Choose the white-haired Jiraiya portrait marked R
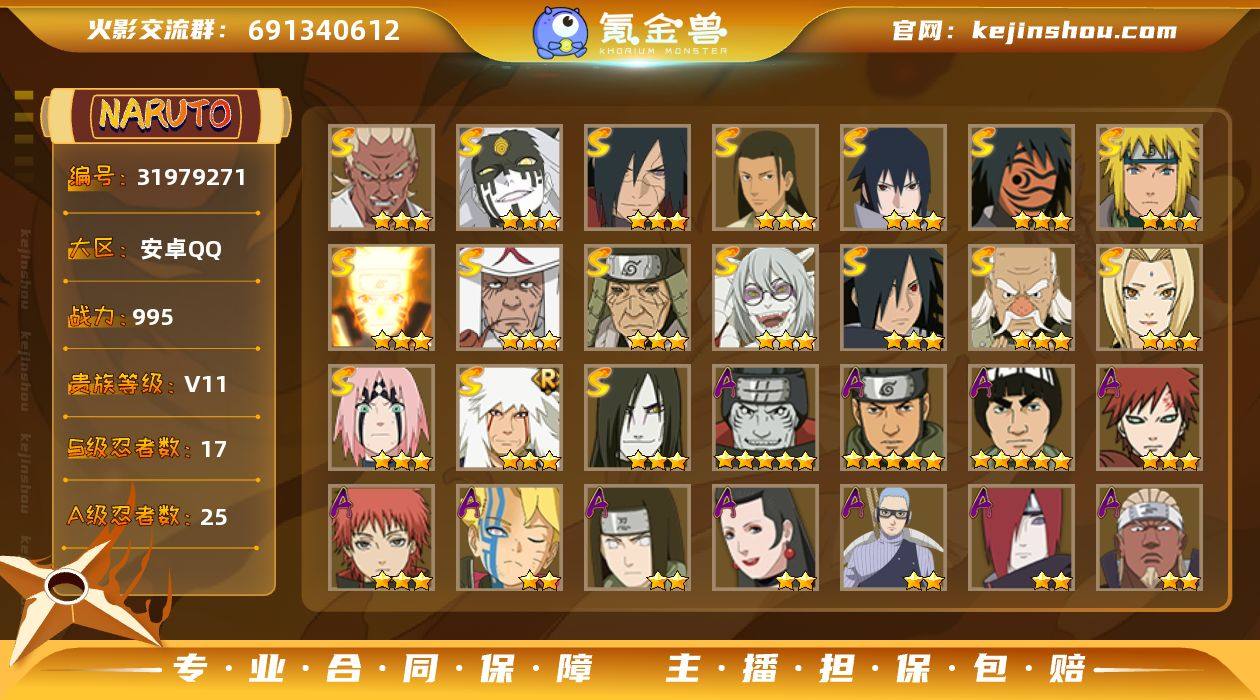The width and height of the screenshot is (1260, 700). tap(509, 418)
